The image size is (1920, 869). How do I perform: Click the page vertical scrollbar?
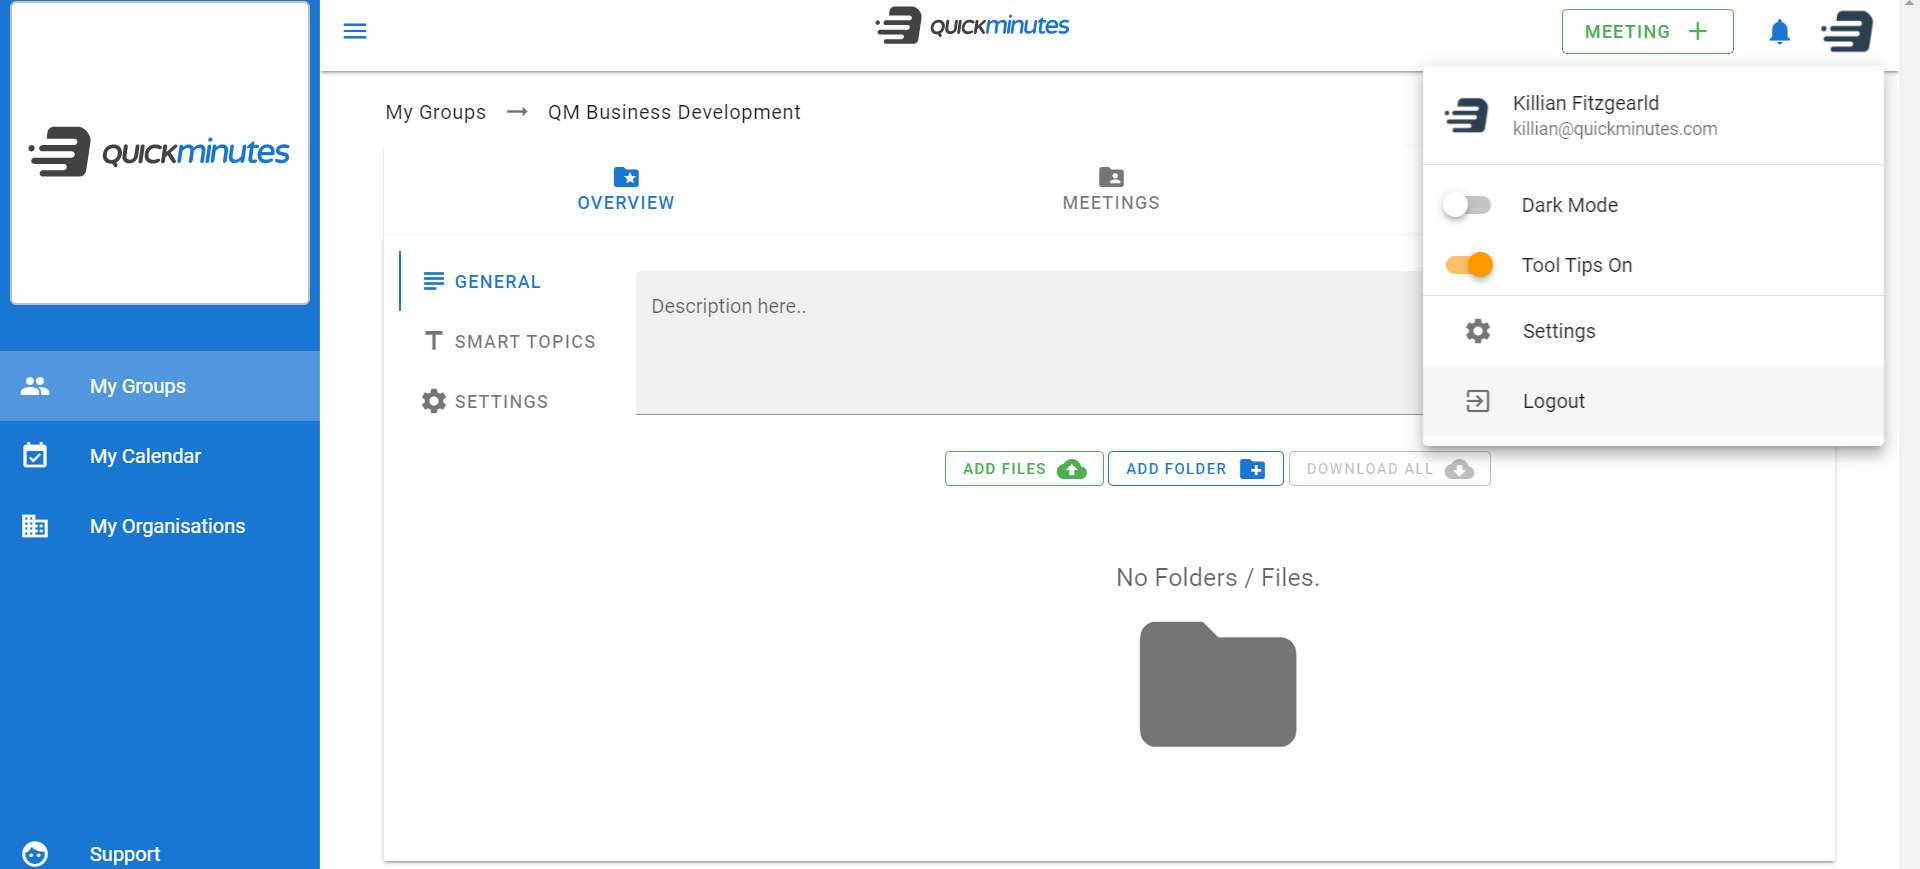[x=1909, y=434]
